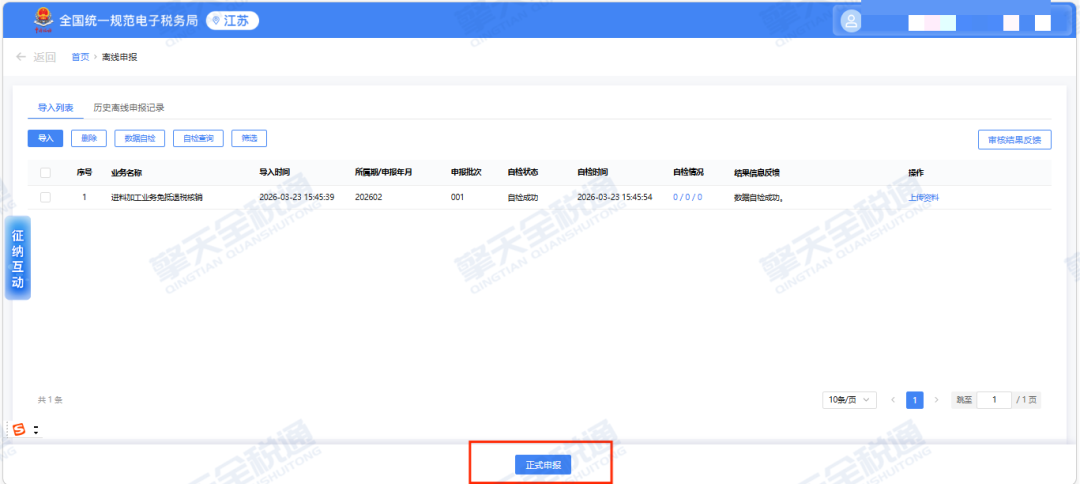Click previous page arrow

pyautogui.click(x=893, y=400)
